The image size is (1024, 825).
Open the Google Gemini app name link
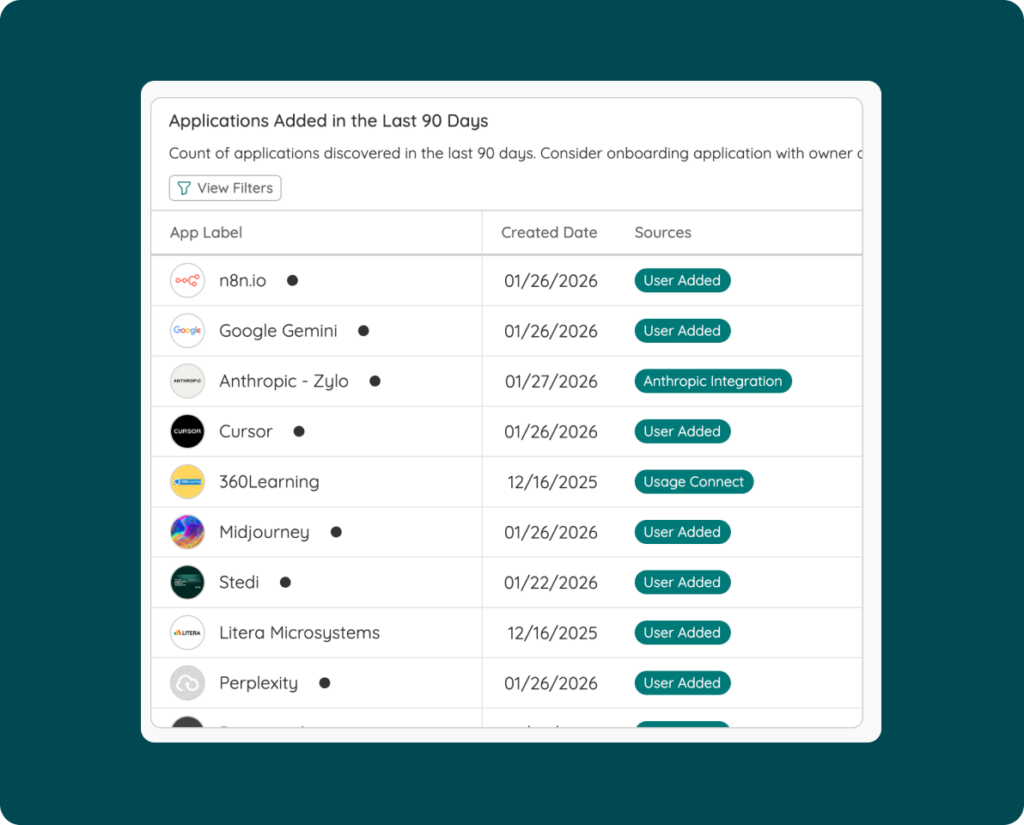click(278, 331)
